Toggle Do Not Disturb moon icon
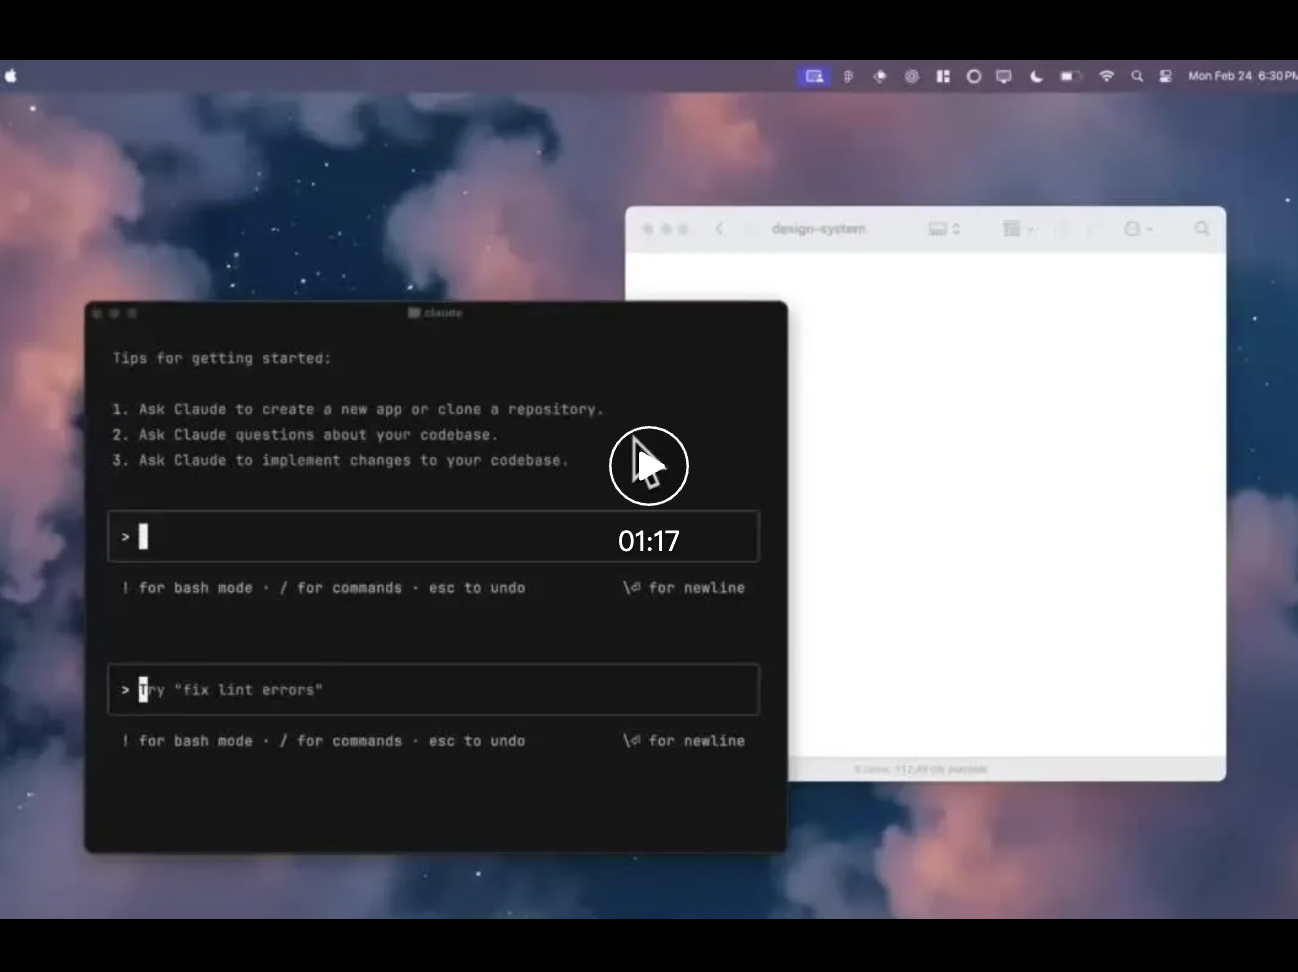The height and width of the screenshot is (972, 1298). (1036, 76)
